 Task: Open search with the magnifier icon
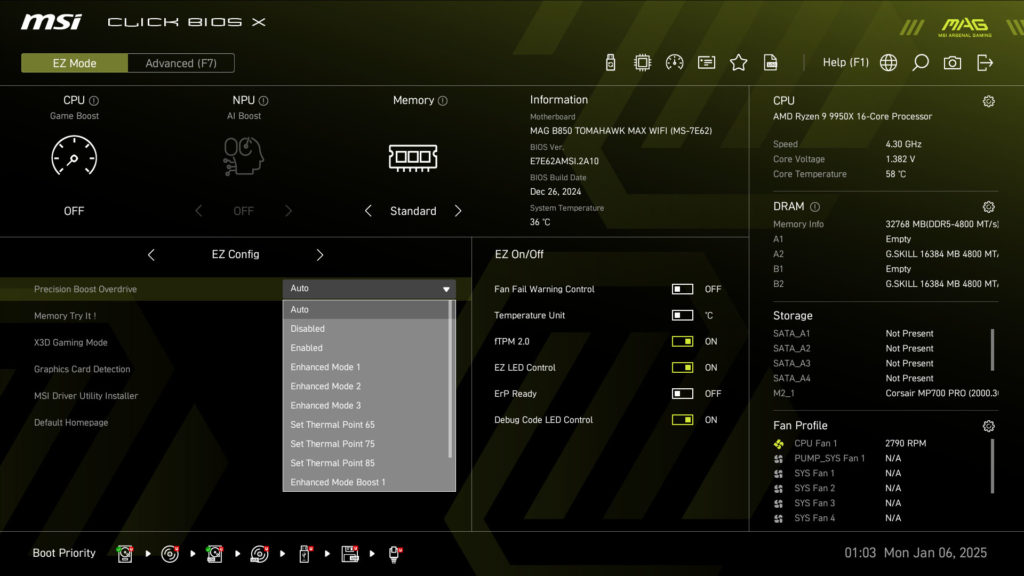point(920,62)
